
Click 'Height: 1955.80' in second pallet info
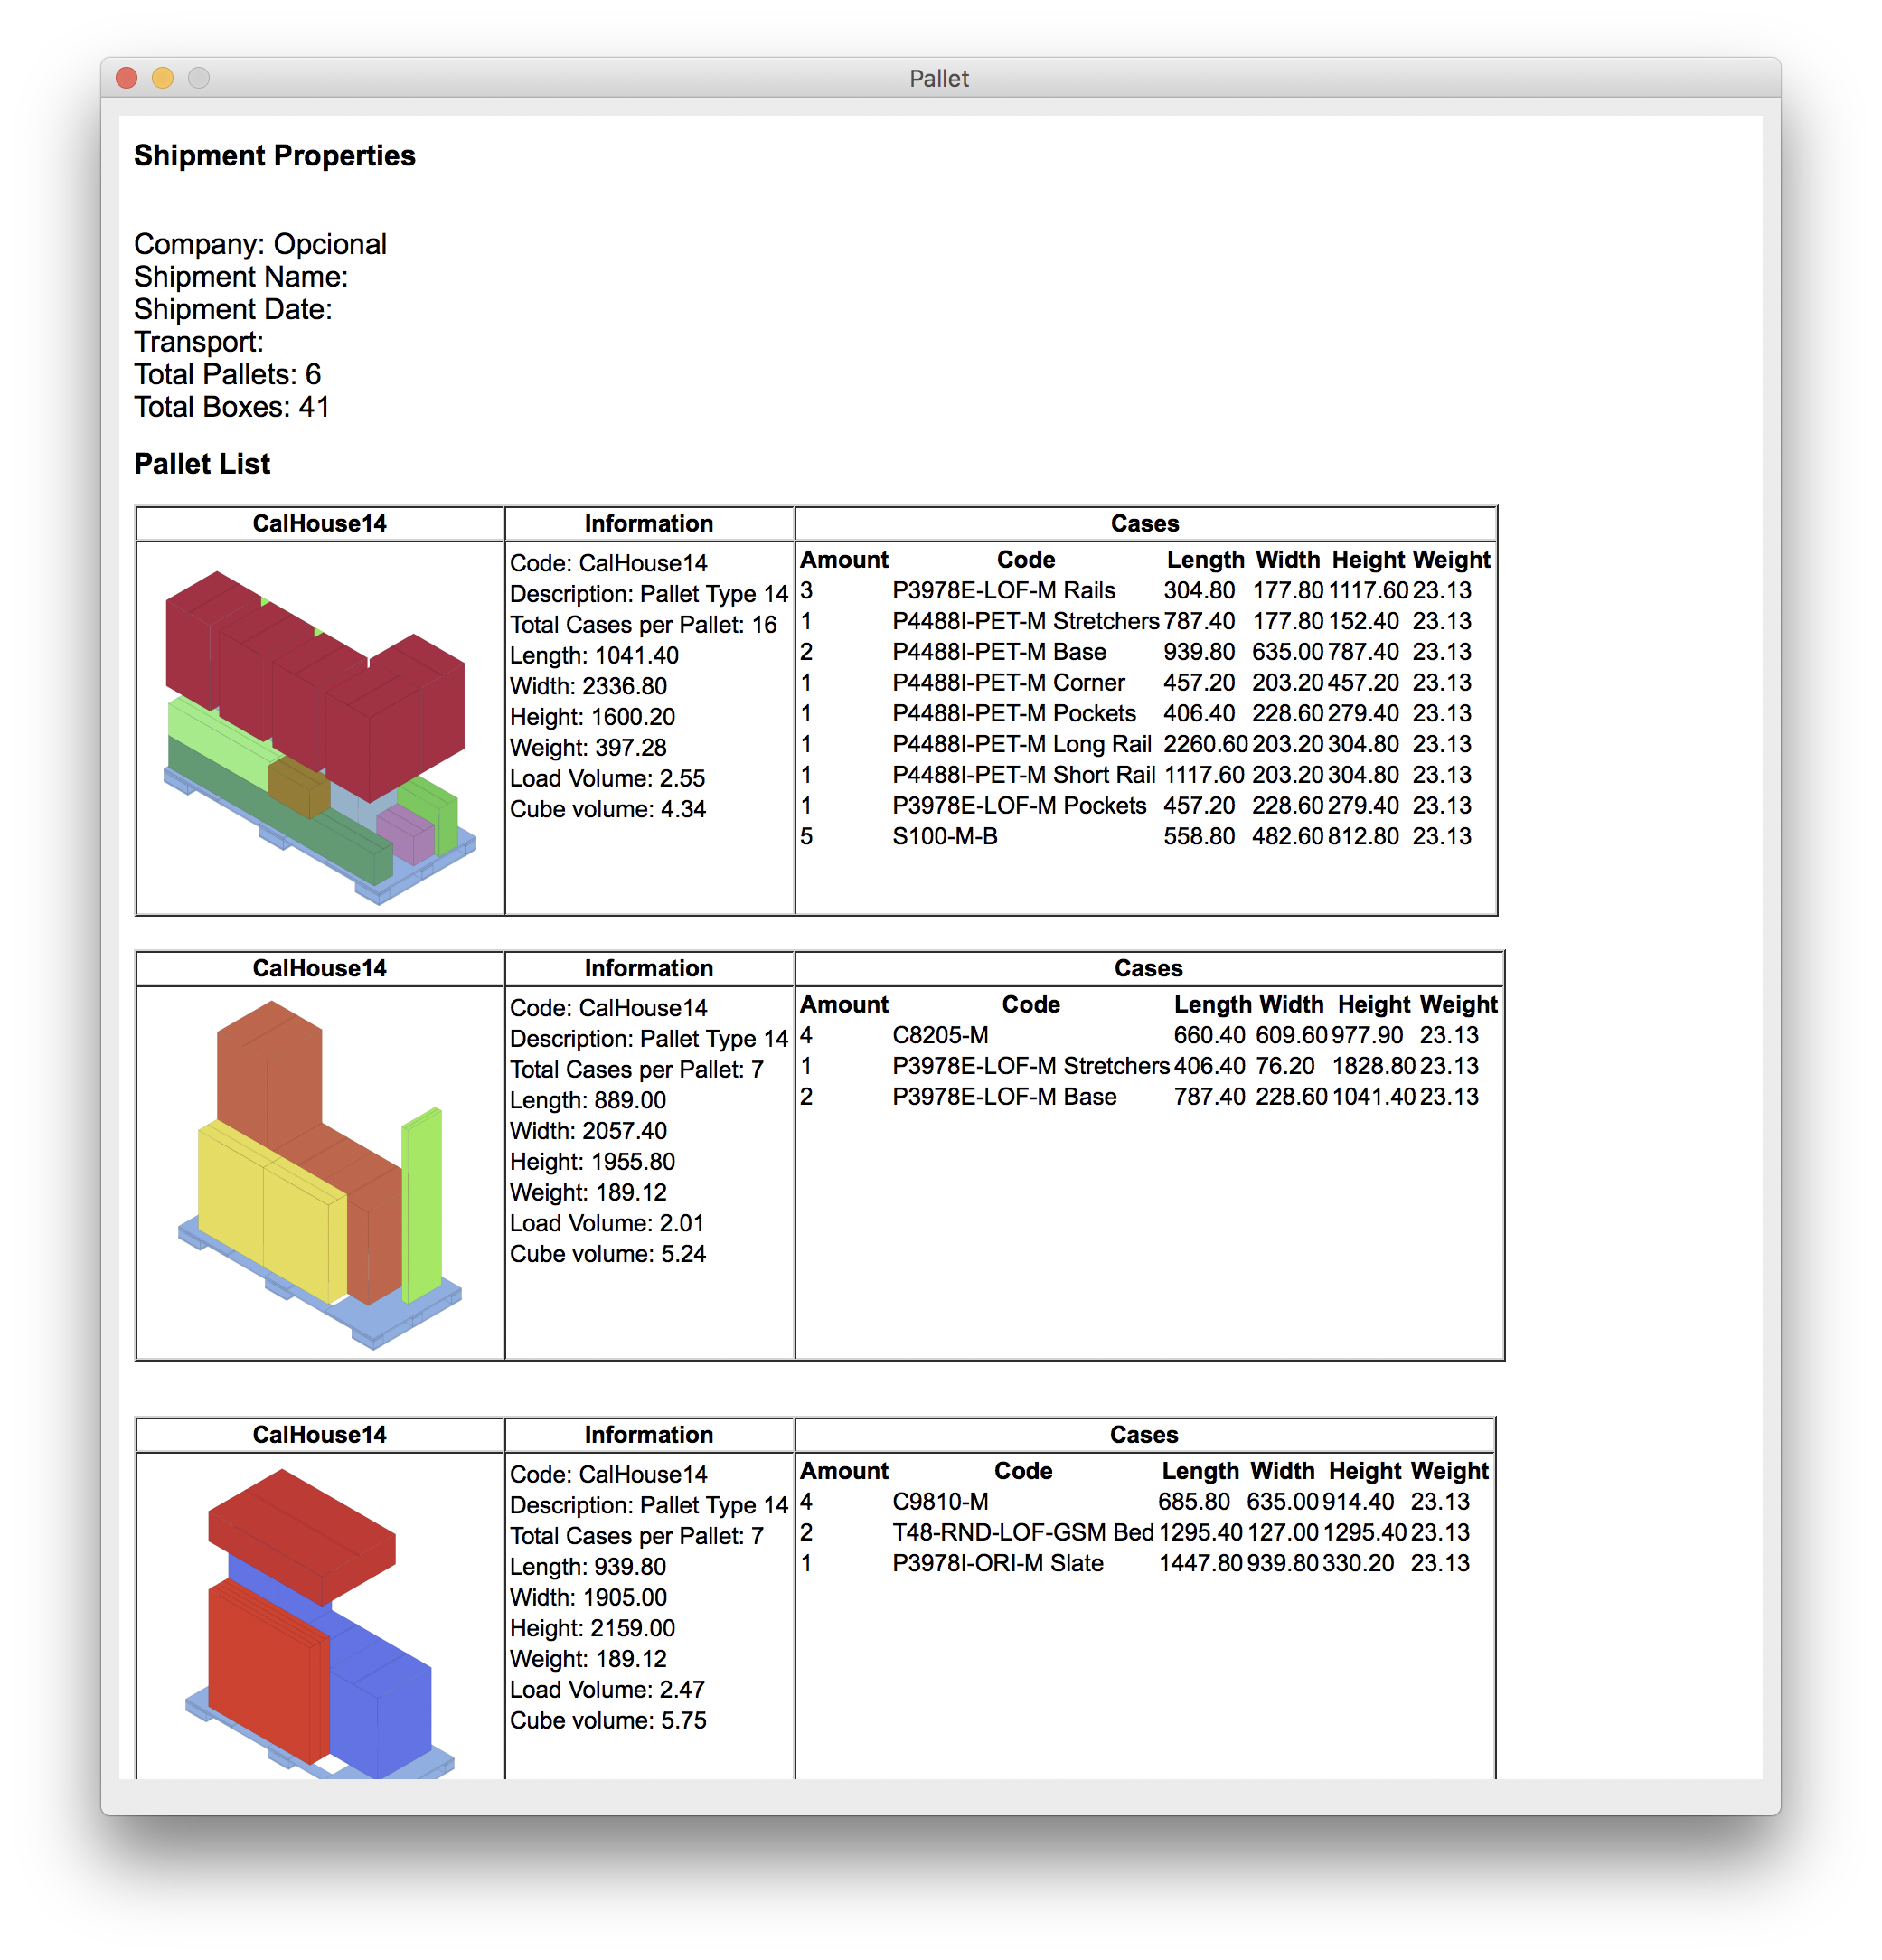[592, 1162]
